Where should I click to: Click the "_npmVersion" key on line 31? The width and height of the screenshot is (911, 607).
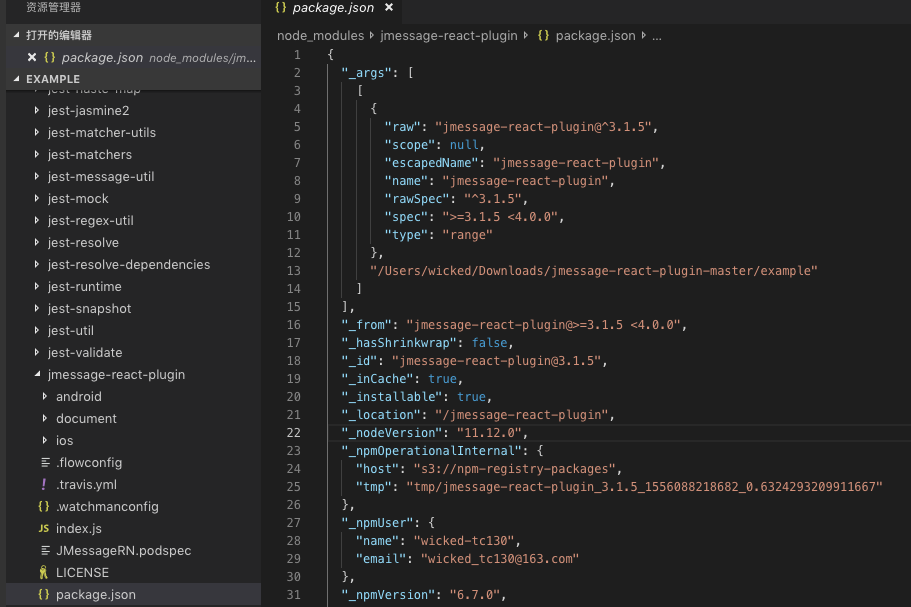point(388,595)
